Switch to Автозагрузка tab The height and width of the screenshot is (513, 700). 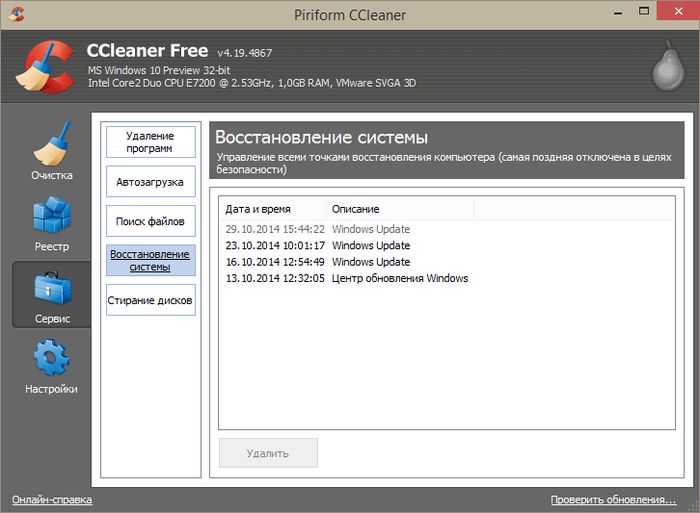151,181
